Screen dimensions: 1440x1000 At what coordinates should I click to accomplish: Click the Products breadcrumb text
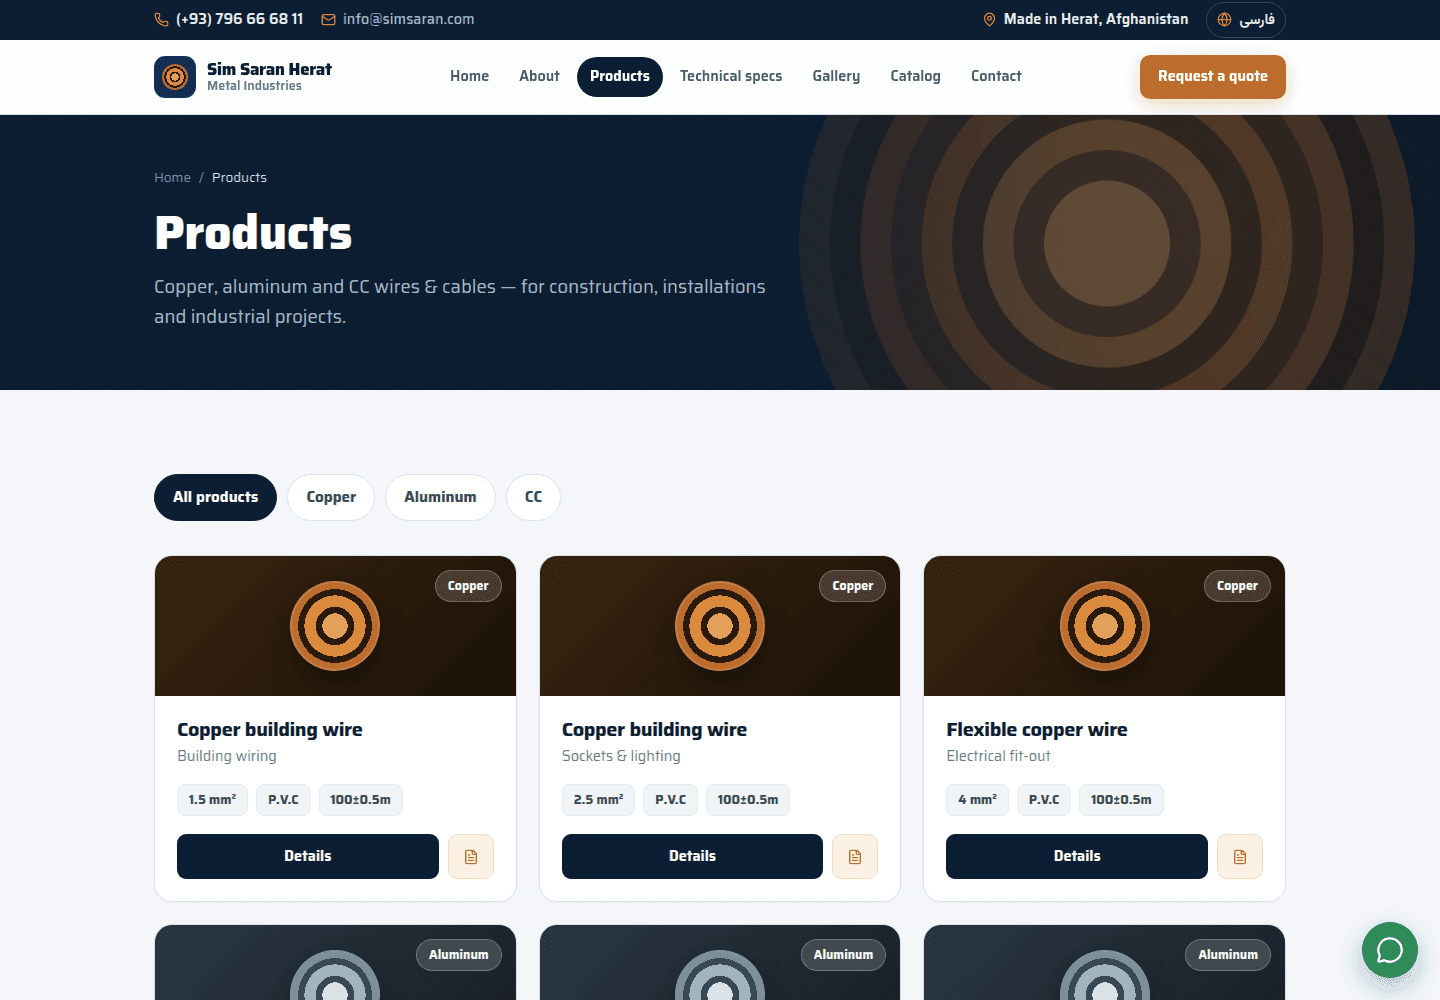(x=239, y=178)
